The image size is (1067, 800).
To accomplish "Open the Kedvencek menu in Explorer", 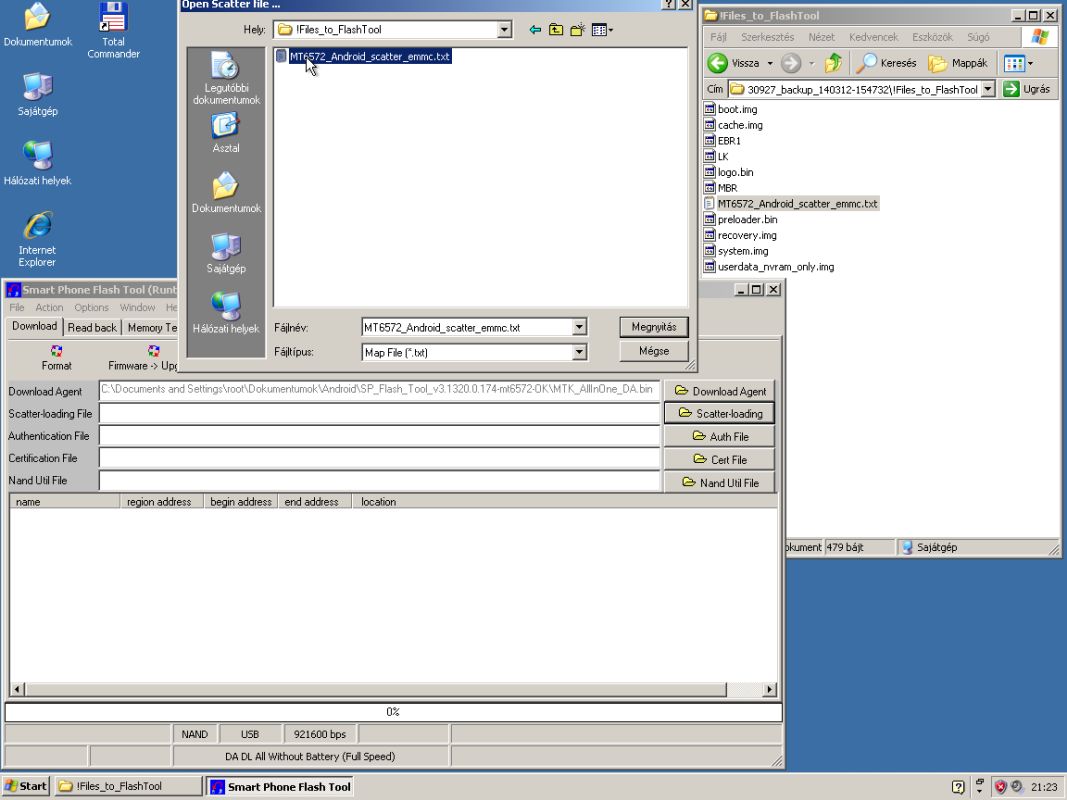I will (873, 37).
